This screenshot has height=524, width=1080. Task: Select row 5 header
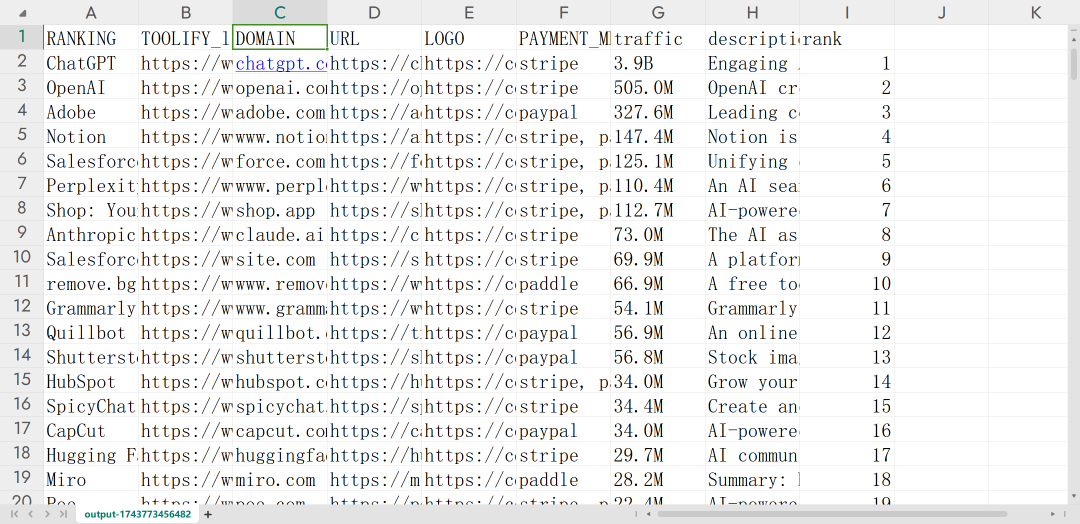(21, 136)
